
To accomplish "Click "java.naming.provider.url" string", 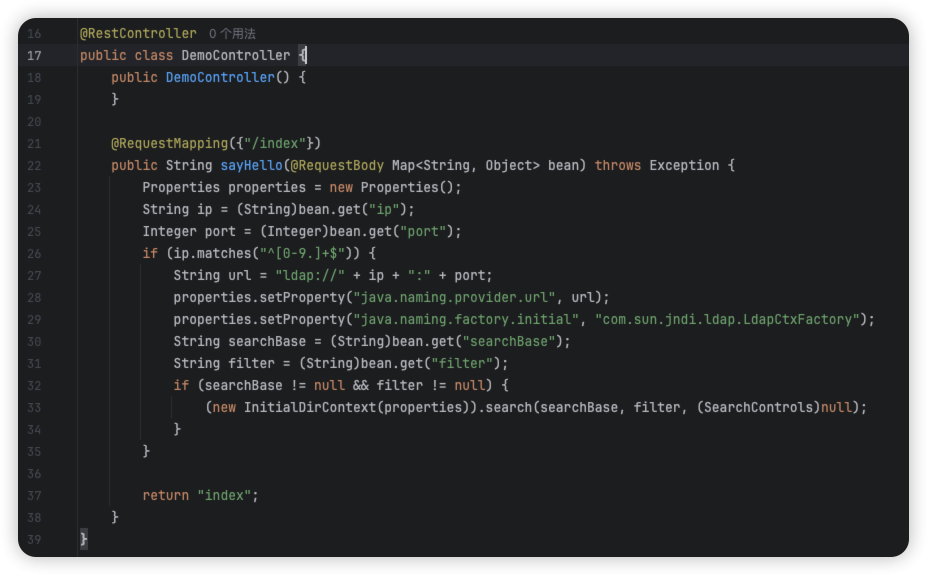I will 454,298.
